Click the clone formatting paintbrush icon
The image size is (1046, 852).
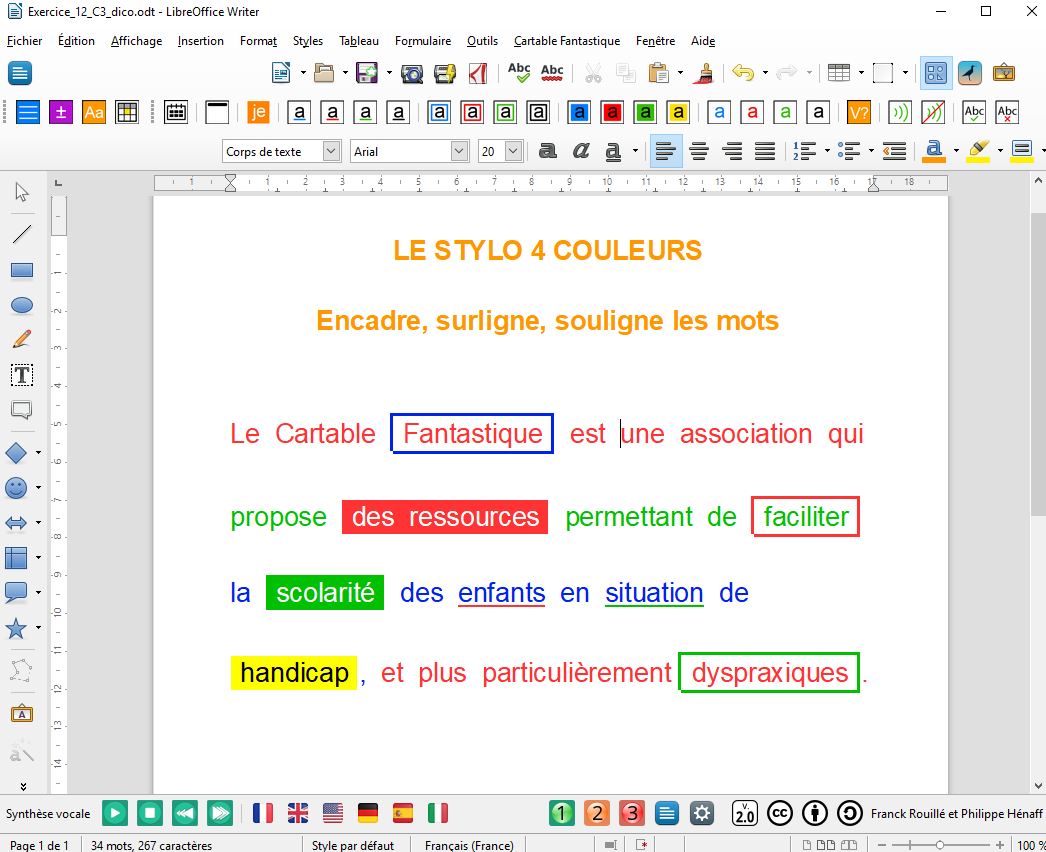[703, 73]
